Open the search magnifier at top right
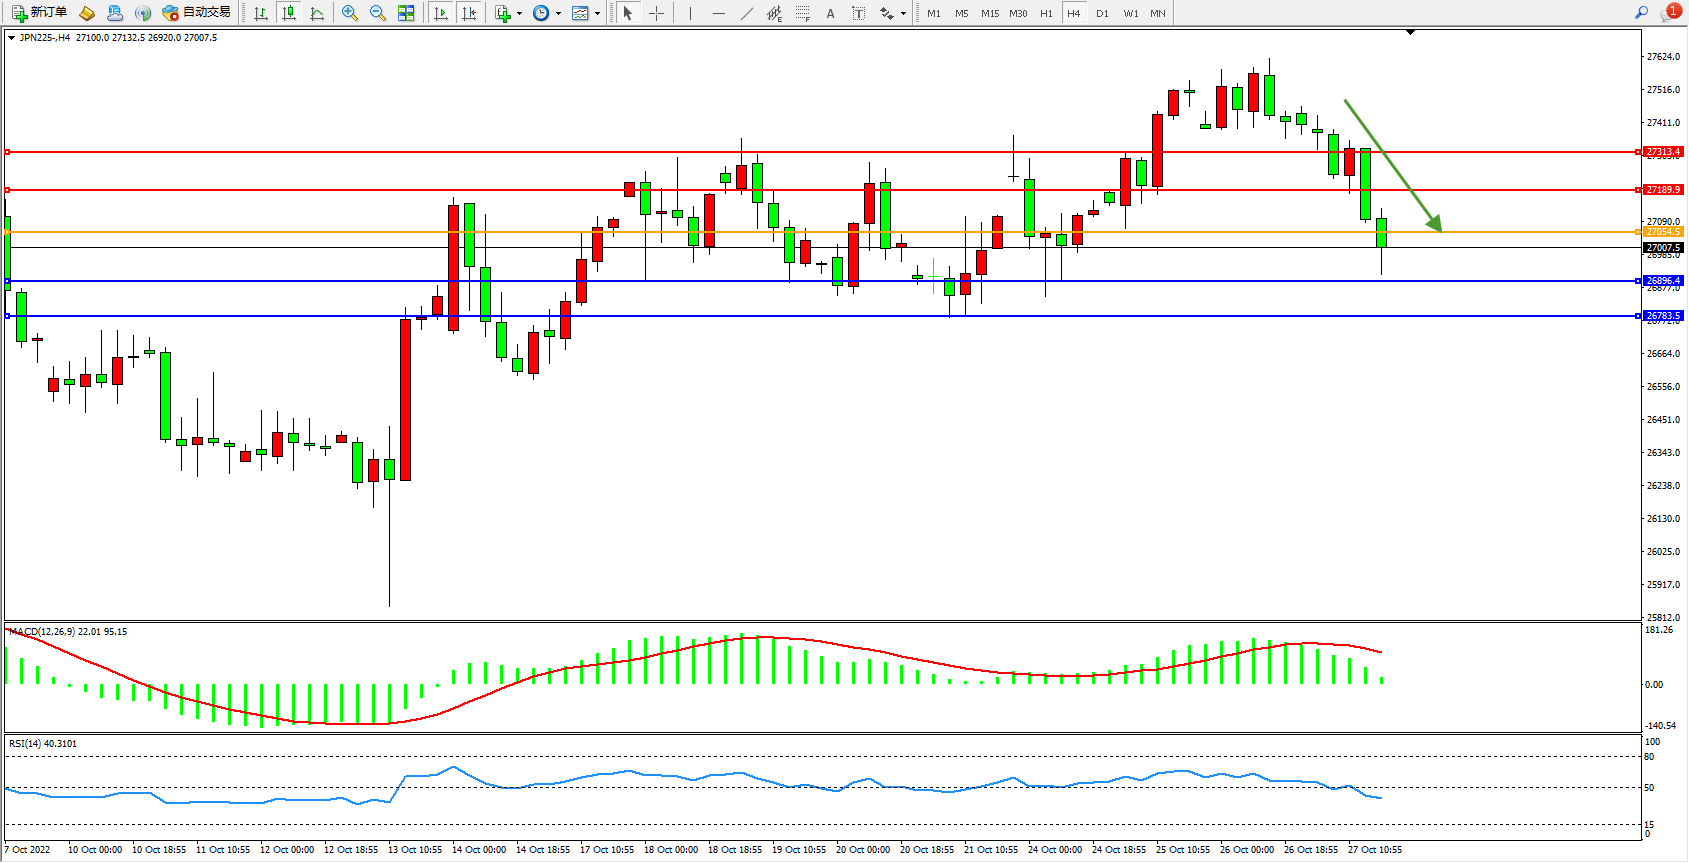This screenshot has height=863, width=1689. pyautogui.click(x=1641, y=13)
